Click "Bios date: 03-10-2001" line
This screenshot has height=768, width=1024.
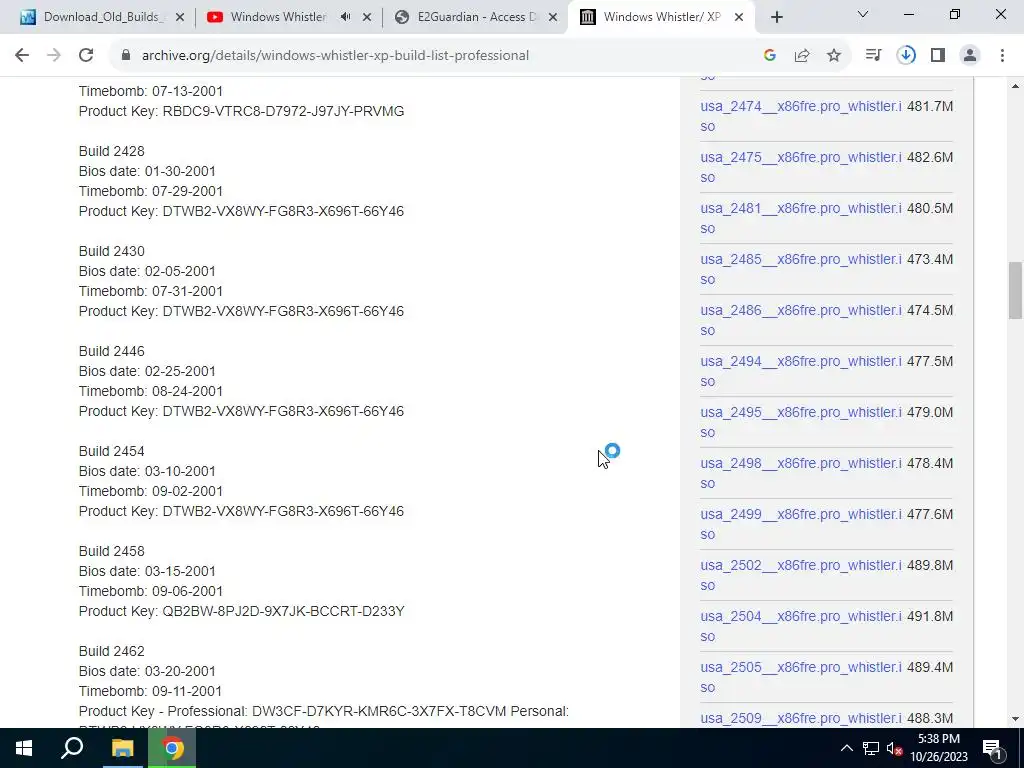(x=147, y=471)
